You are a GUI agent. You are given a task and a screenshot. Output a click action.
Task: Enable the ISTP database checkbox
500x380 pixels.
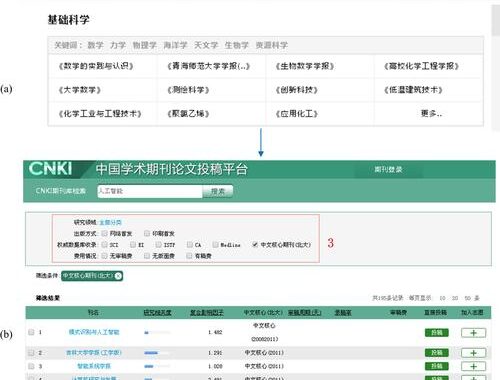coord(158,245)
